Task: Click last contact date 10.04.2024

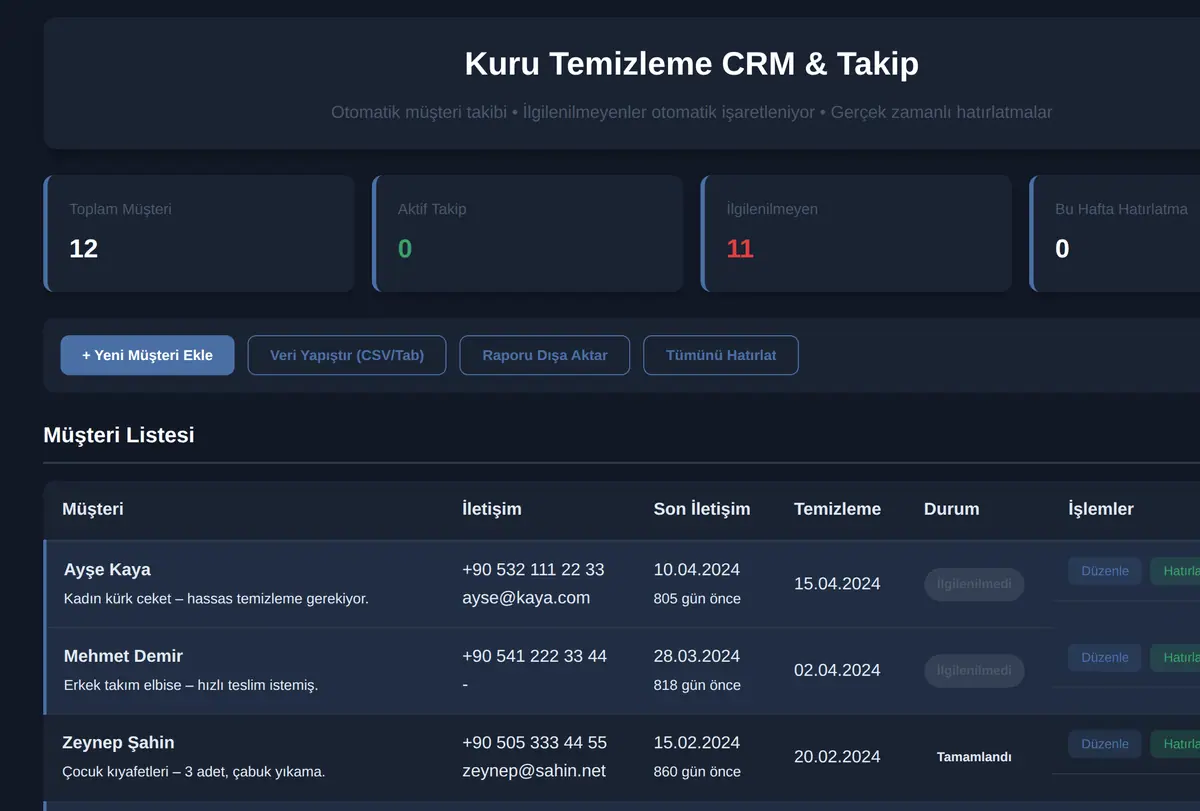Action: click(x=697, y=570)
